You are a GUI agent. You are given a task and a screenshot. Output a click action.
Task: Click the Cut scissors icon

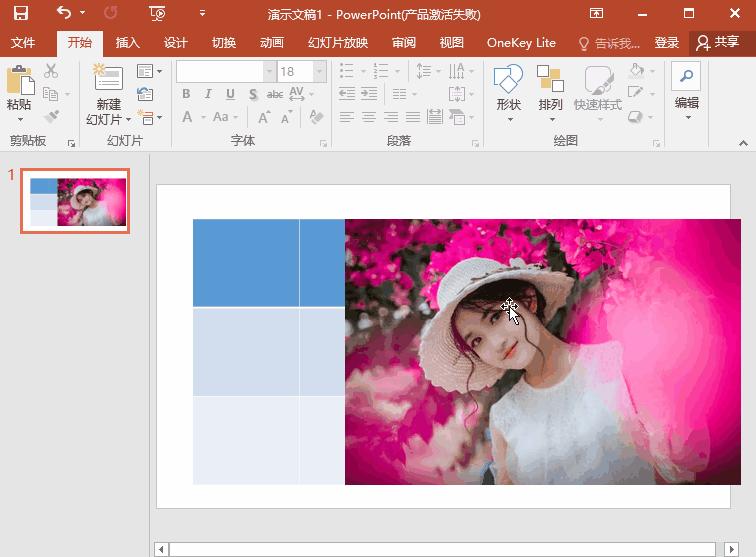pos(51,72)
